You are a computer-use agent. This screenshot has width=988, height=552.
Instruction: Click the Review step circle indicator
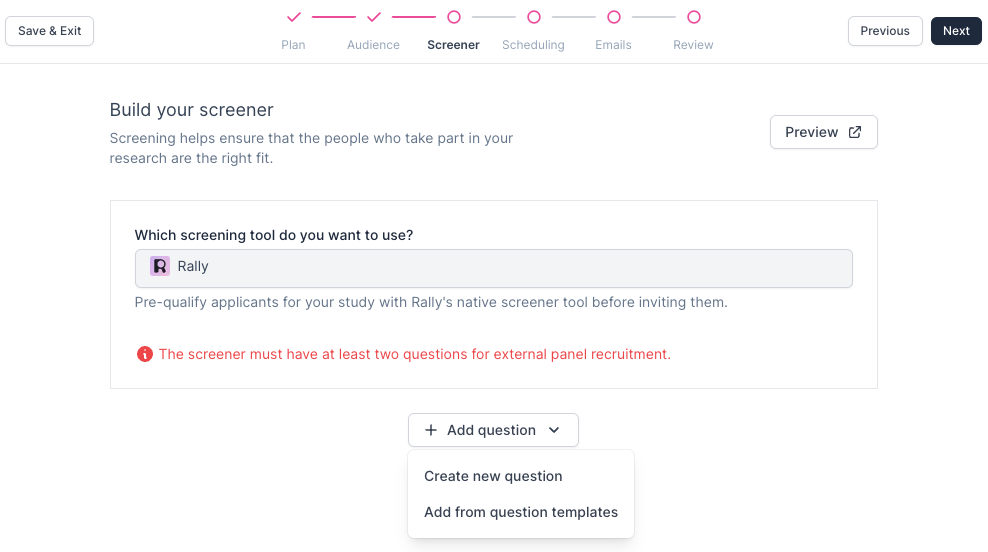point(694,17)
